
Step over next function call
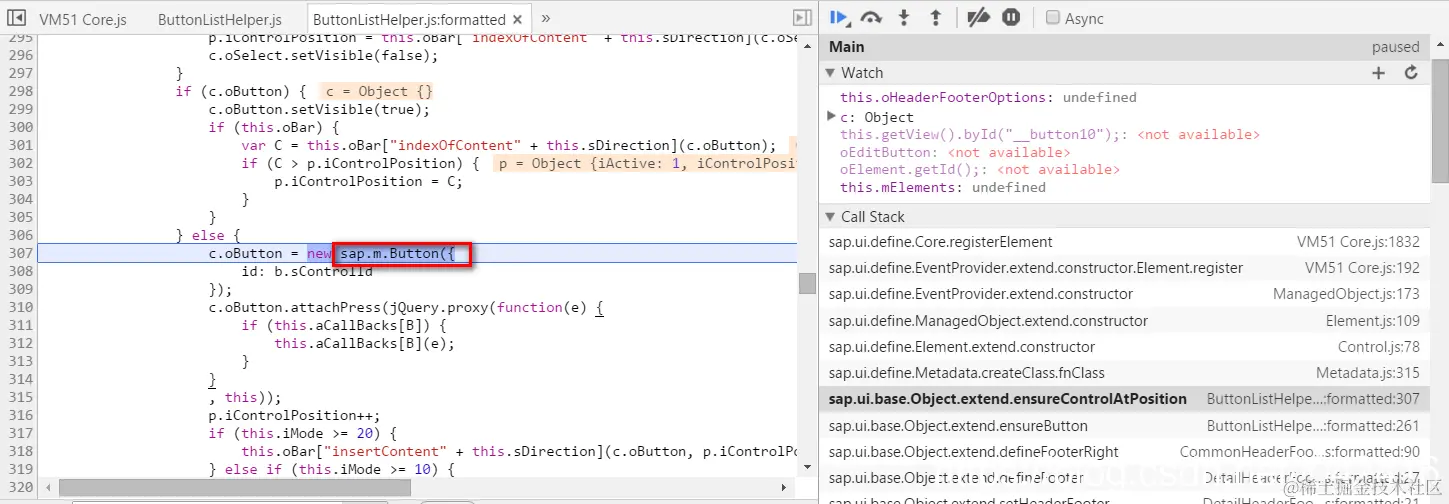click(x=872, y=17)
